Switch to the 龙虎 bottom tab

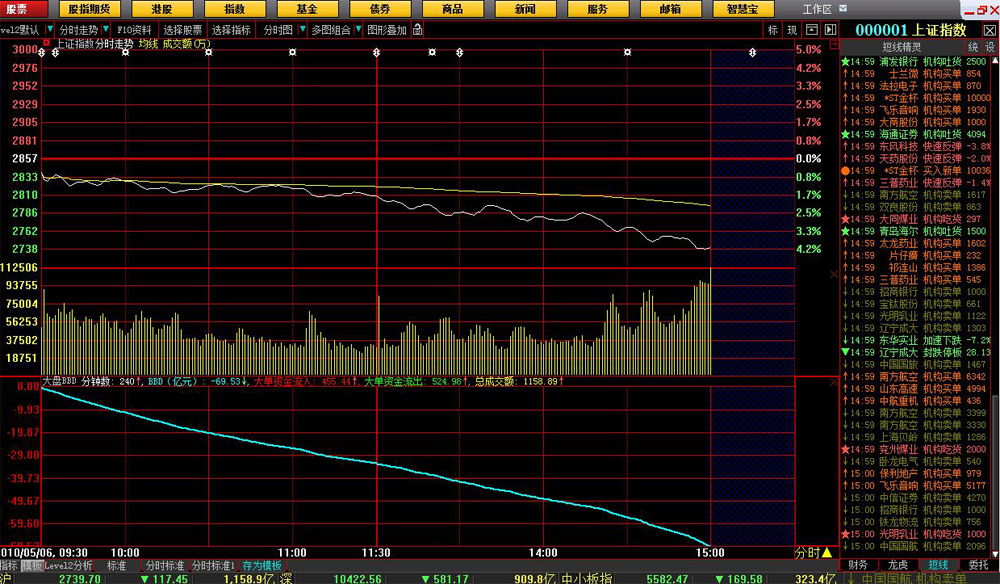[x=899, y=565]
